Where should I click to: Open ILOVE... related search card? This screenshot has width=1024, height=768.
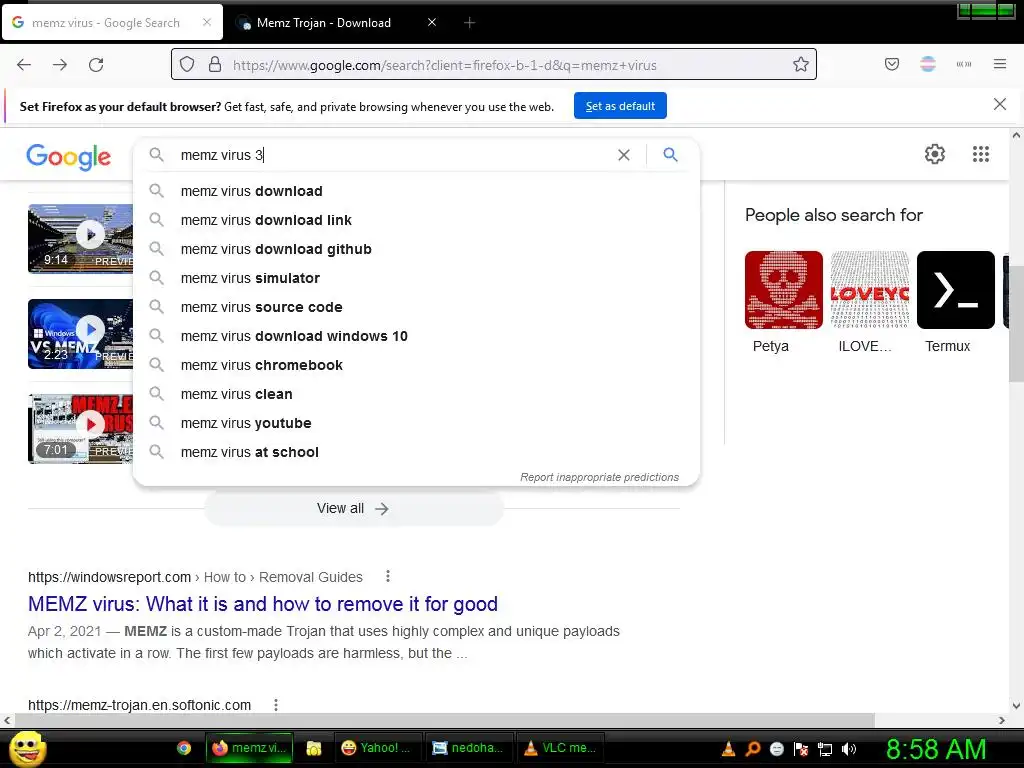click(x=869, y=302)
